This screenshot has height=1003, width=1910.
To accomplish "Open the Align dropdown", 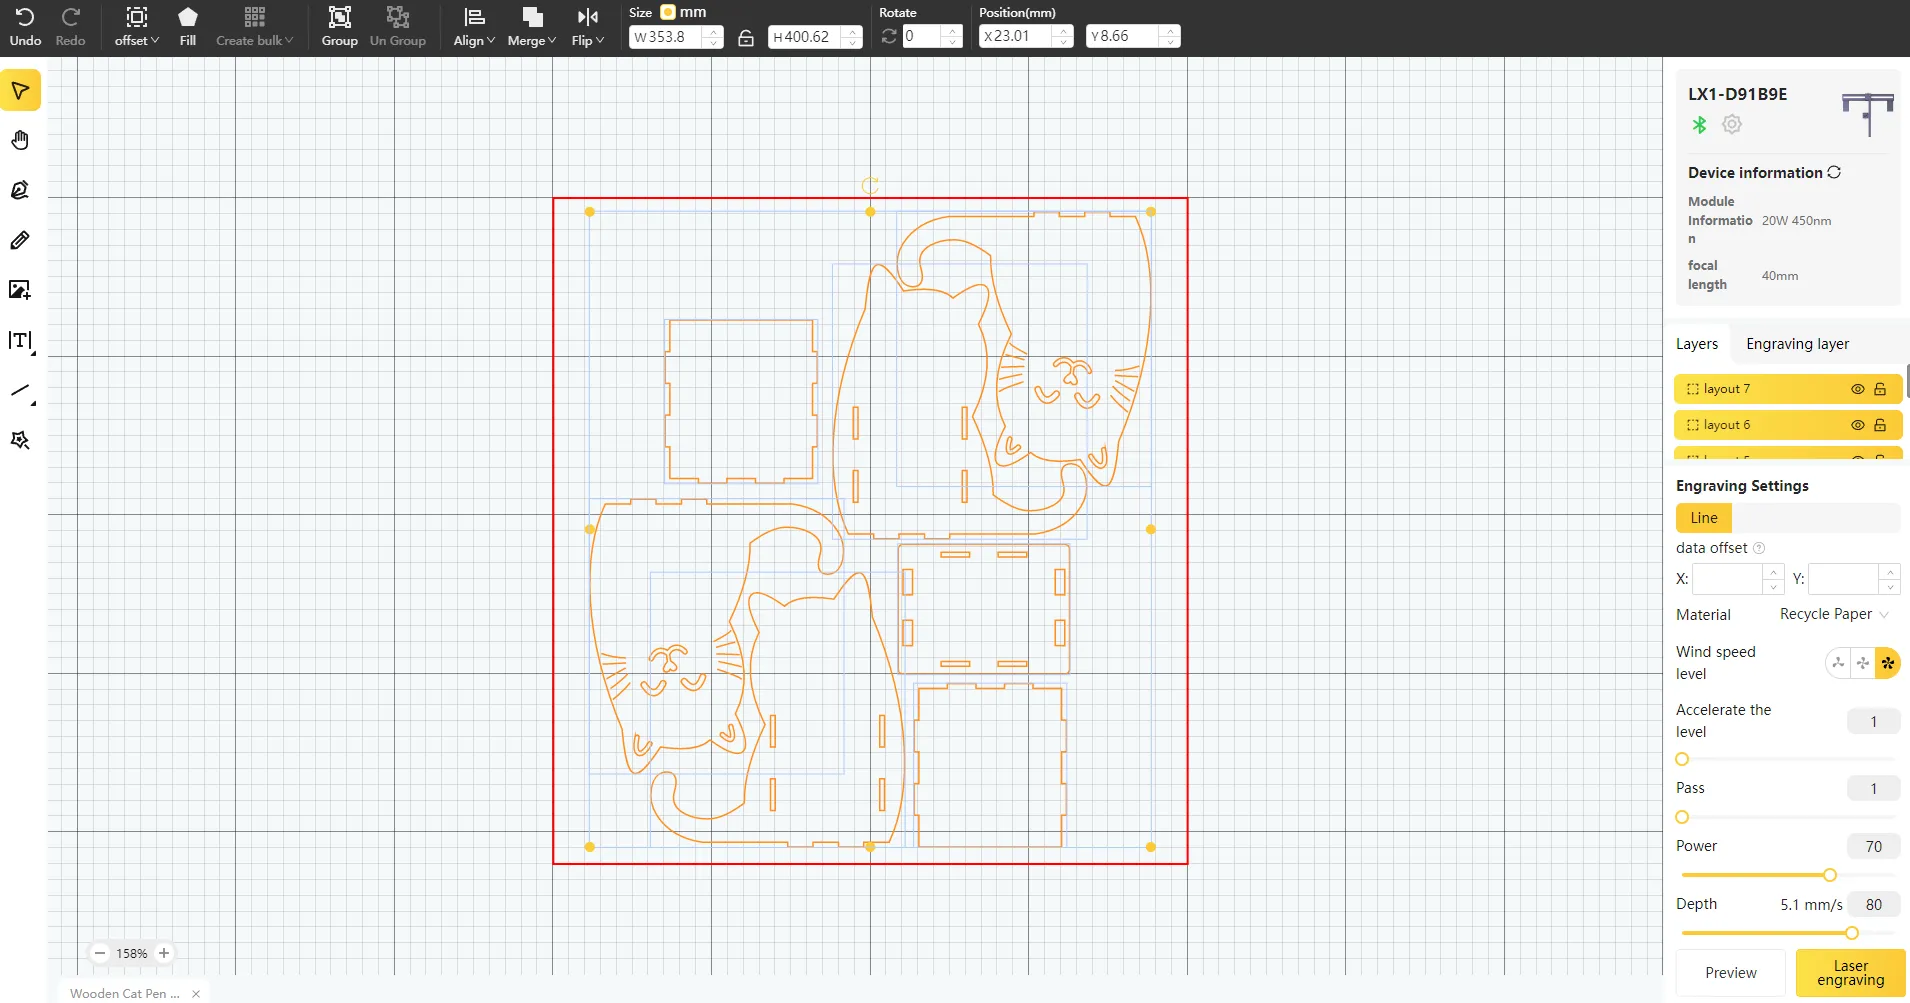I will coord(474,27).
